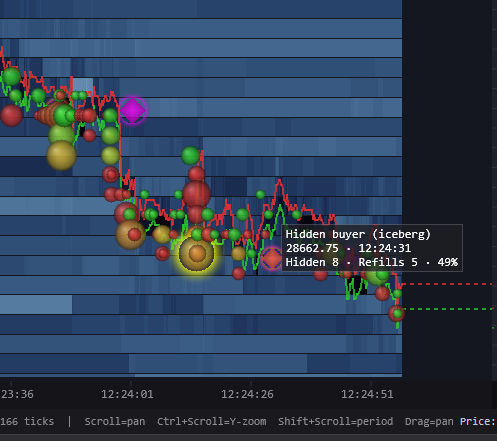The height and width of the screenshot is (441, 497).
Task: Select the green bubble atop the red spike
Action: [x=191, y=155]
